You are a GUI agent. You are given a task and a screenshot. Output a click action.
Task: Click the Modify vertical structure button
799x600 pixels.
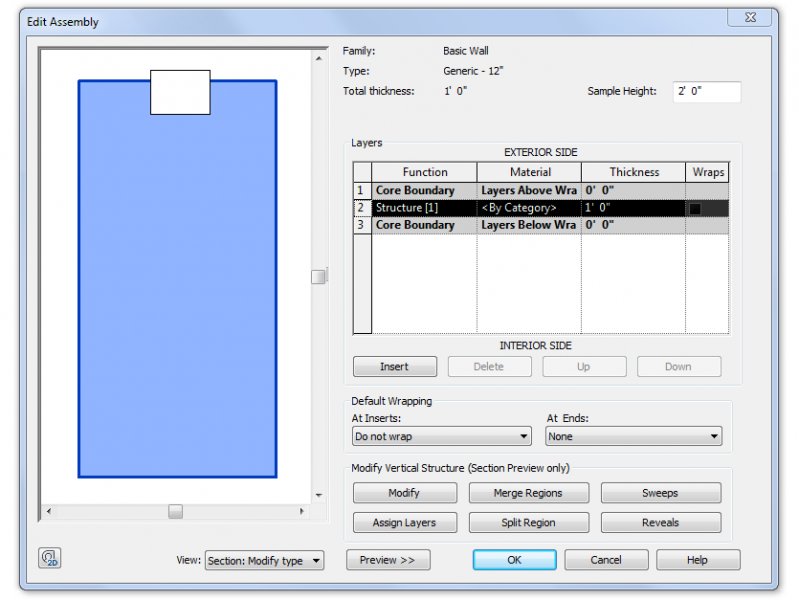point(405,493)
